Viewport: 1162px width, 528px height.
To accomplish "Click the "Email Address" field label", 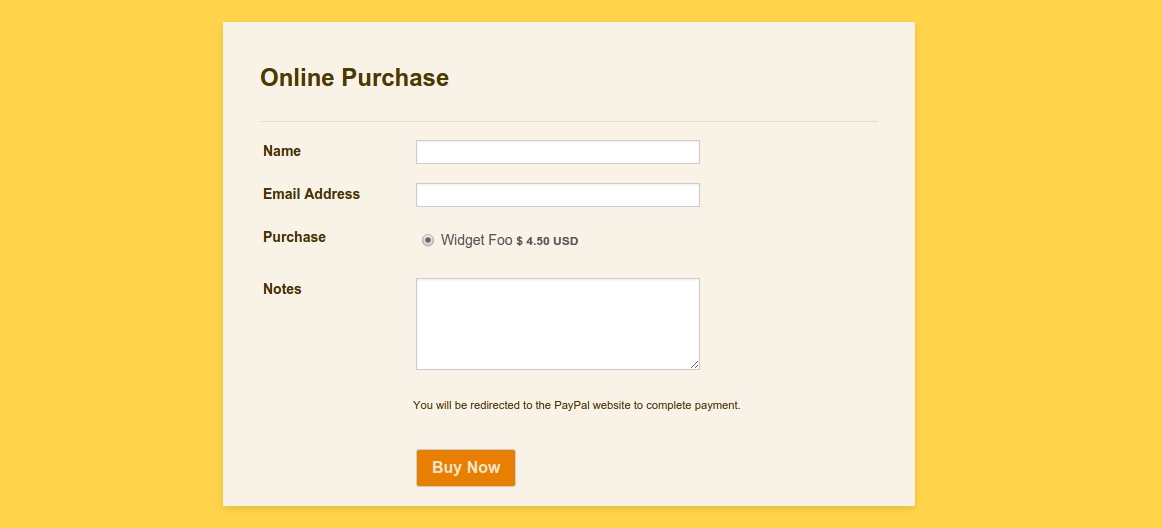I will pos(311,194).
